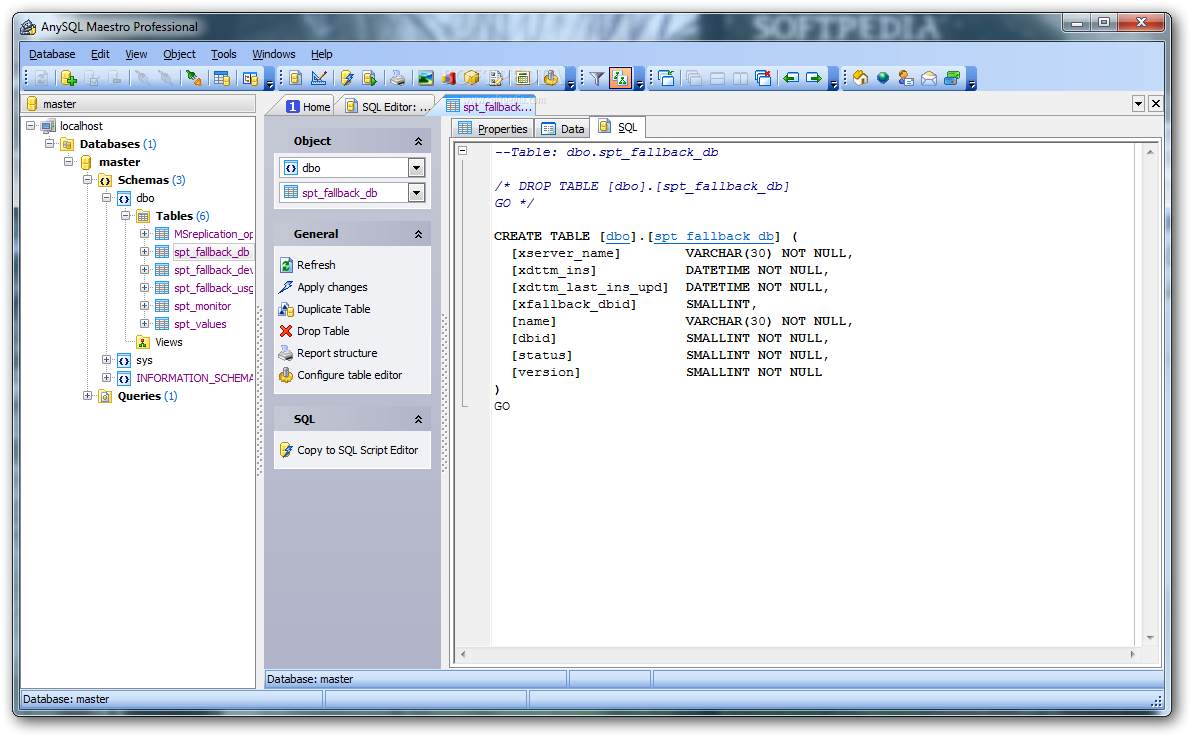Open the Database menu
Screen dimensions: 1192x737
coord(52,55)
